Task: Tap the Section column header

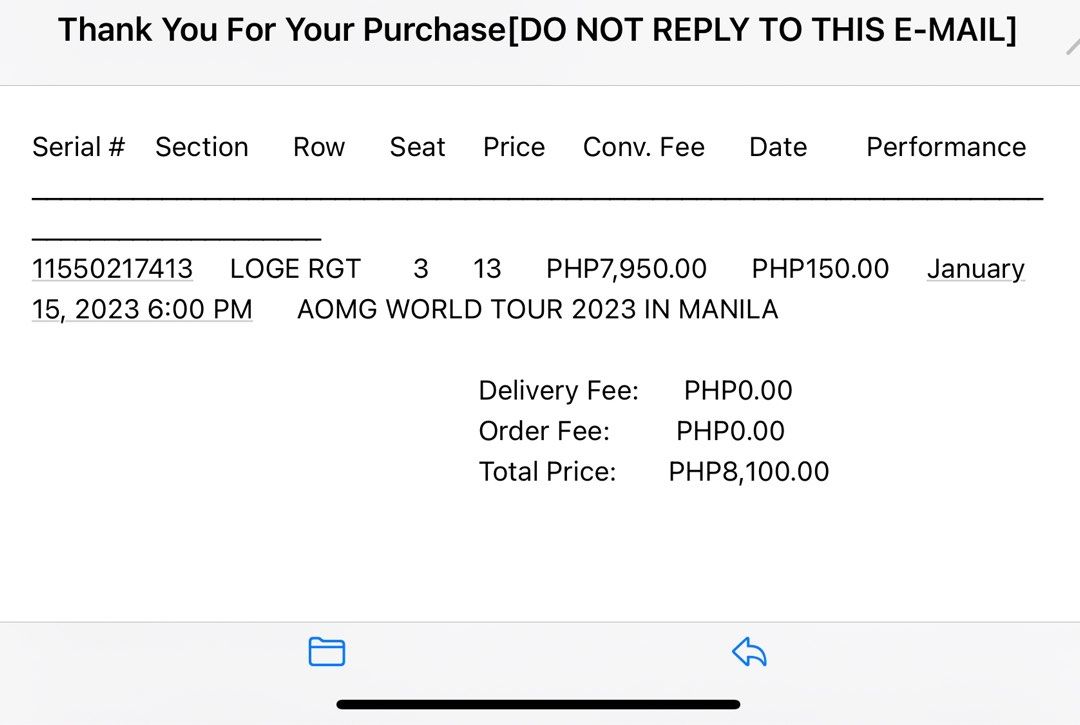Action: (x=202, y=147)
